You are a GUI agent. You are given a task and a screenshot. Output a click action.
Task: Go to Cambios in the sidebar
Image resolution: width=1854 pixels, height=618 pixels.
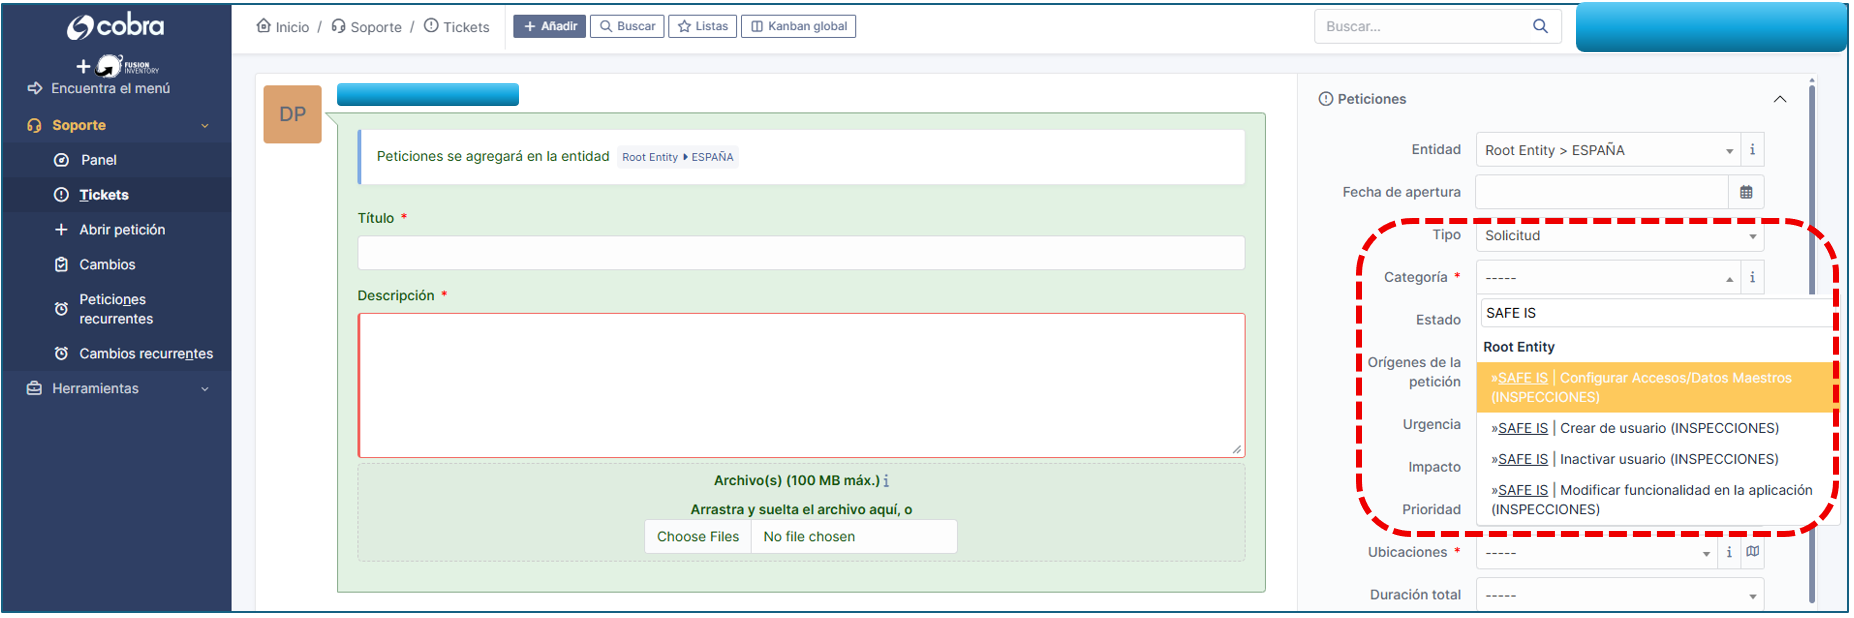click(107, 265)
